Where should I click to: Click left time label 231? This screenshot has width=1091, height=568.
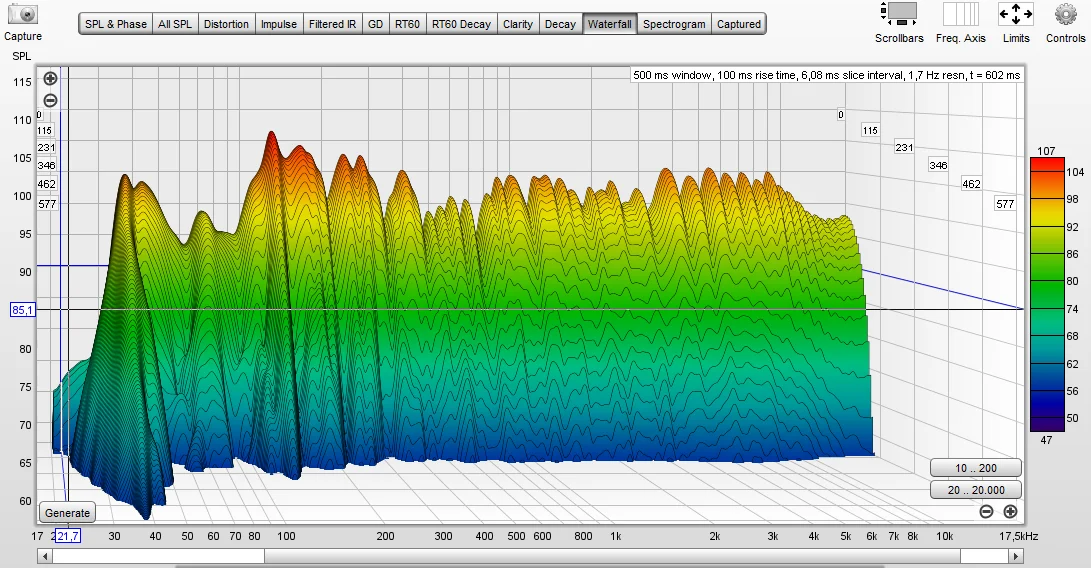click(x=46, y=148)
